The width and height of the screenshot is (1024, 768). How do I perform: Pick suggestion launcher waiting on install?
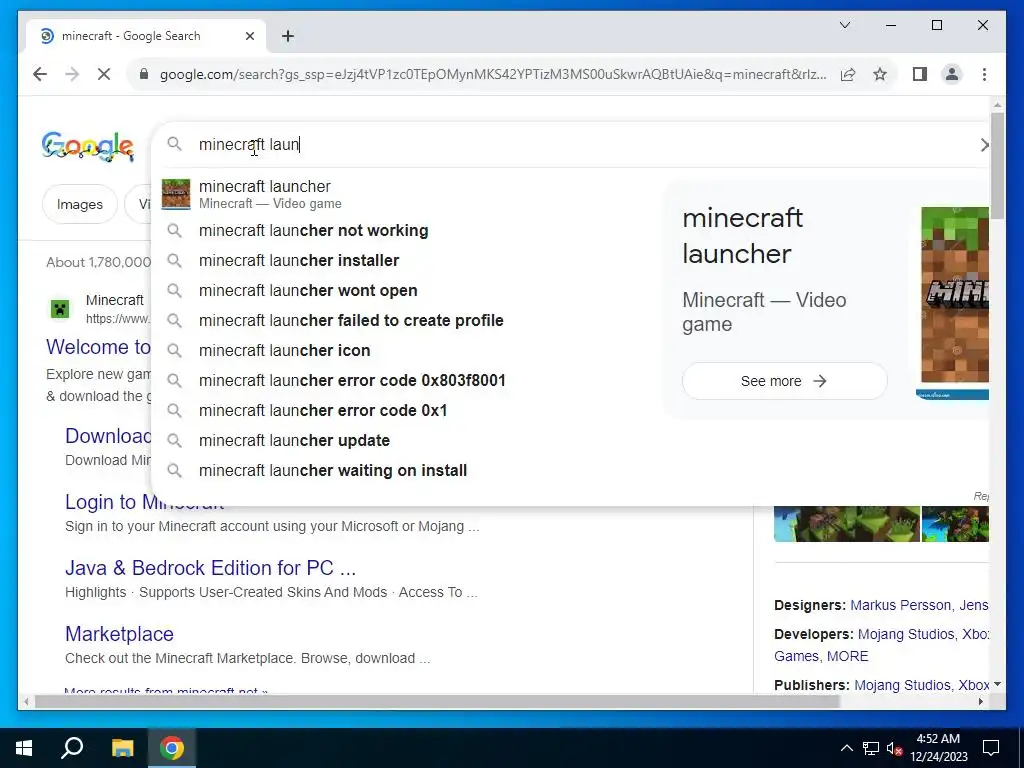(x=407, y=471)
